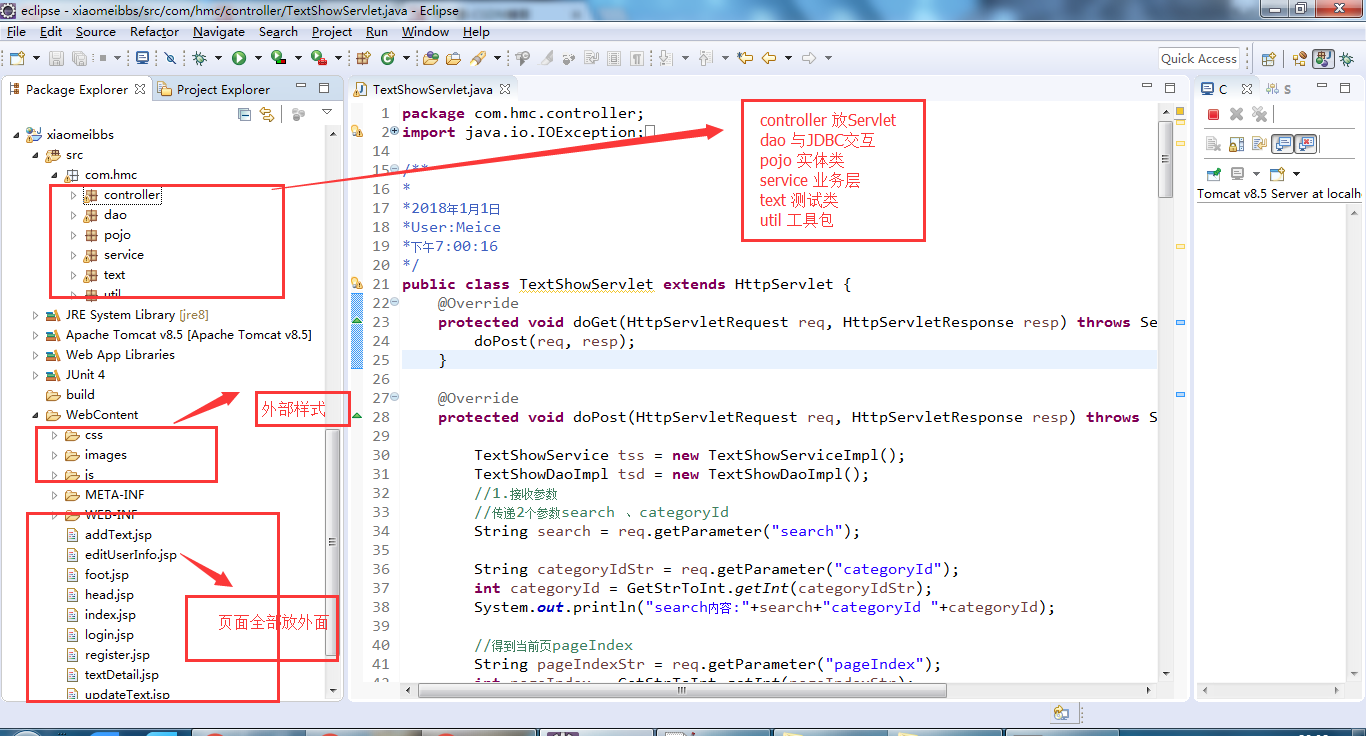Click the External Tools run icon
This screenshot has height=736, width=1366.
point(318,59)
